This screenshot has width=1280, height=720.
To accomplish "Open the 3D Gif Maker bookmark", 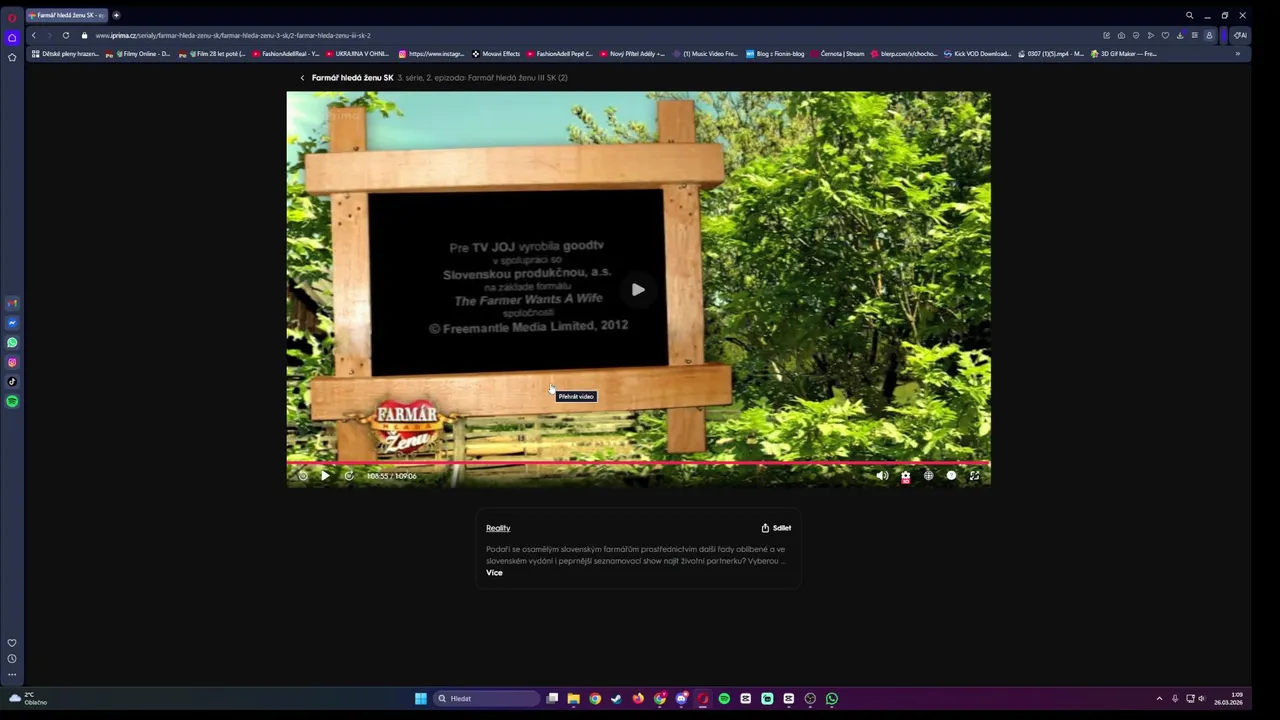I will 1124,54.
